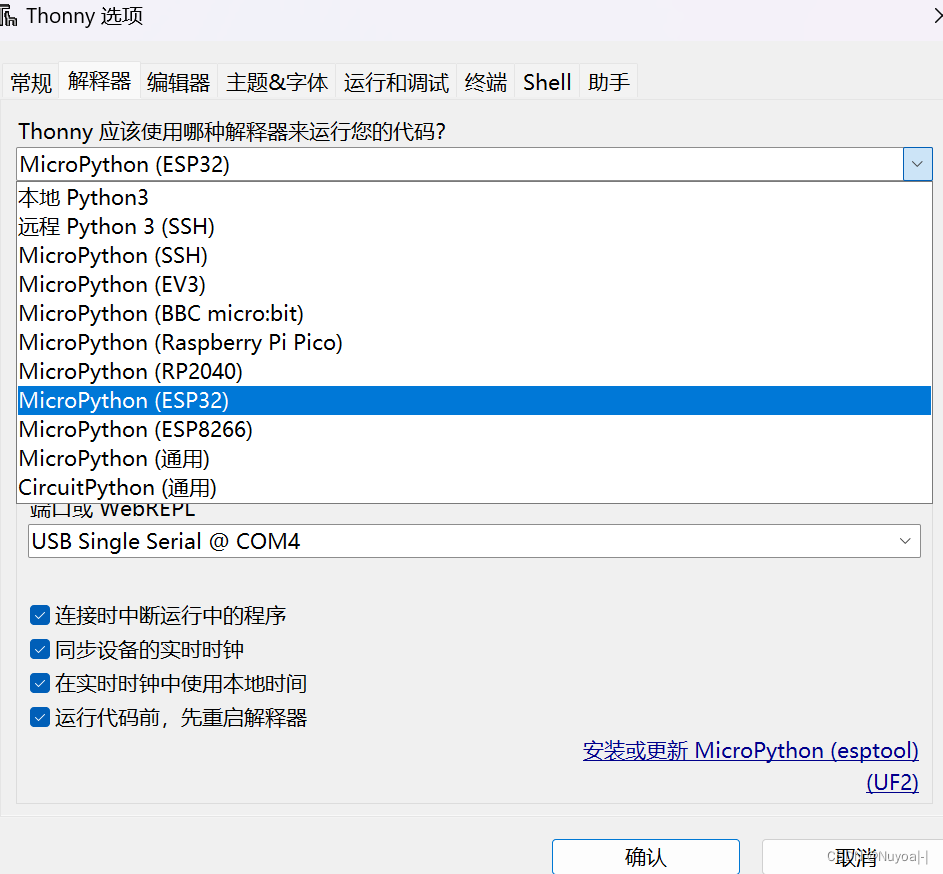Choose MicroPython (EV3) interpreter

tap(475, 285)
